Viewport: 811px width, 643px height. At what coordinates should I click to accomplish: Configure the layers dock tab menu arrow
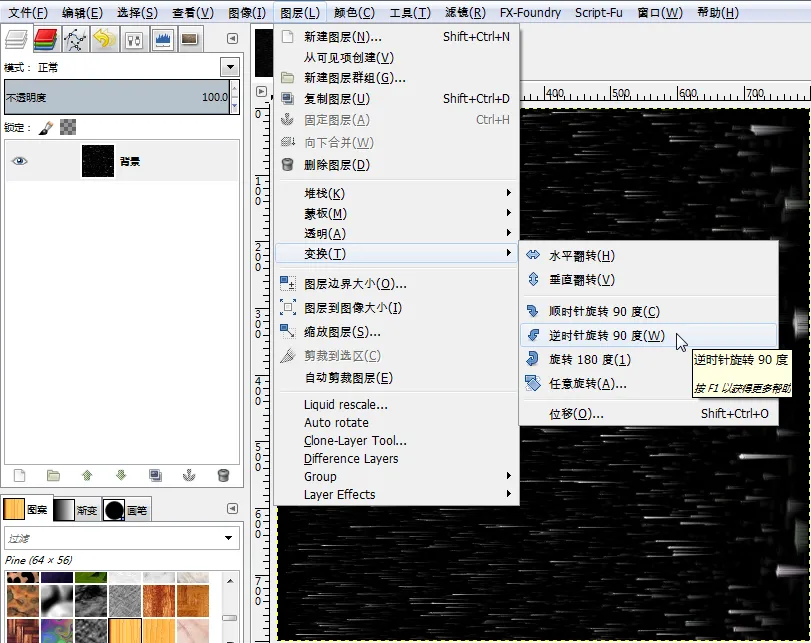tap(232, 39)
